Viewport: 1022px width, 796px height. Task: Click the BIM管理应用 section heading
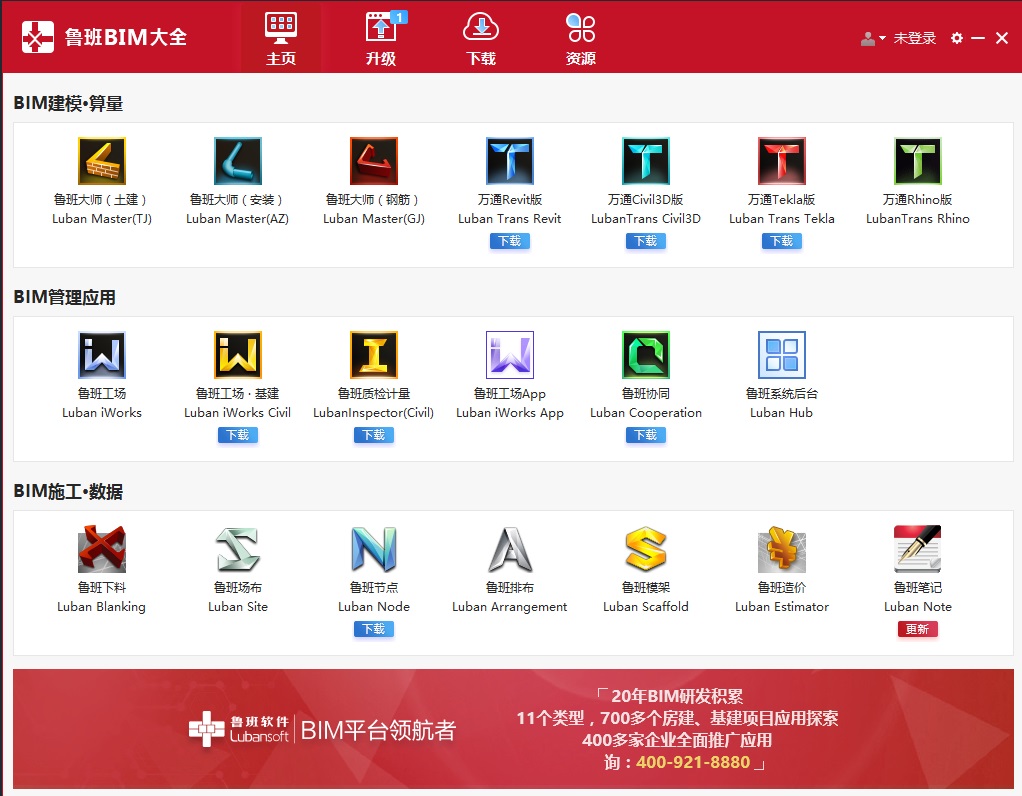[65, 297]
